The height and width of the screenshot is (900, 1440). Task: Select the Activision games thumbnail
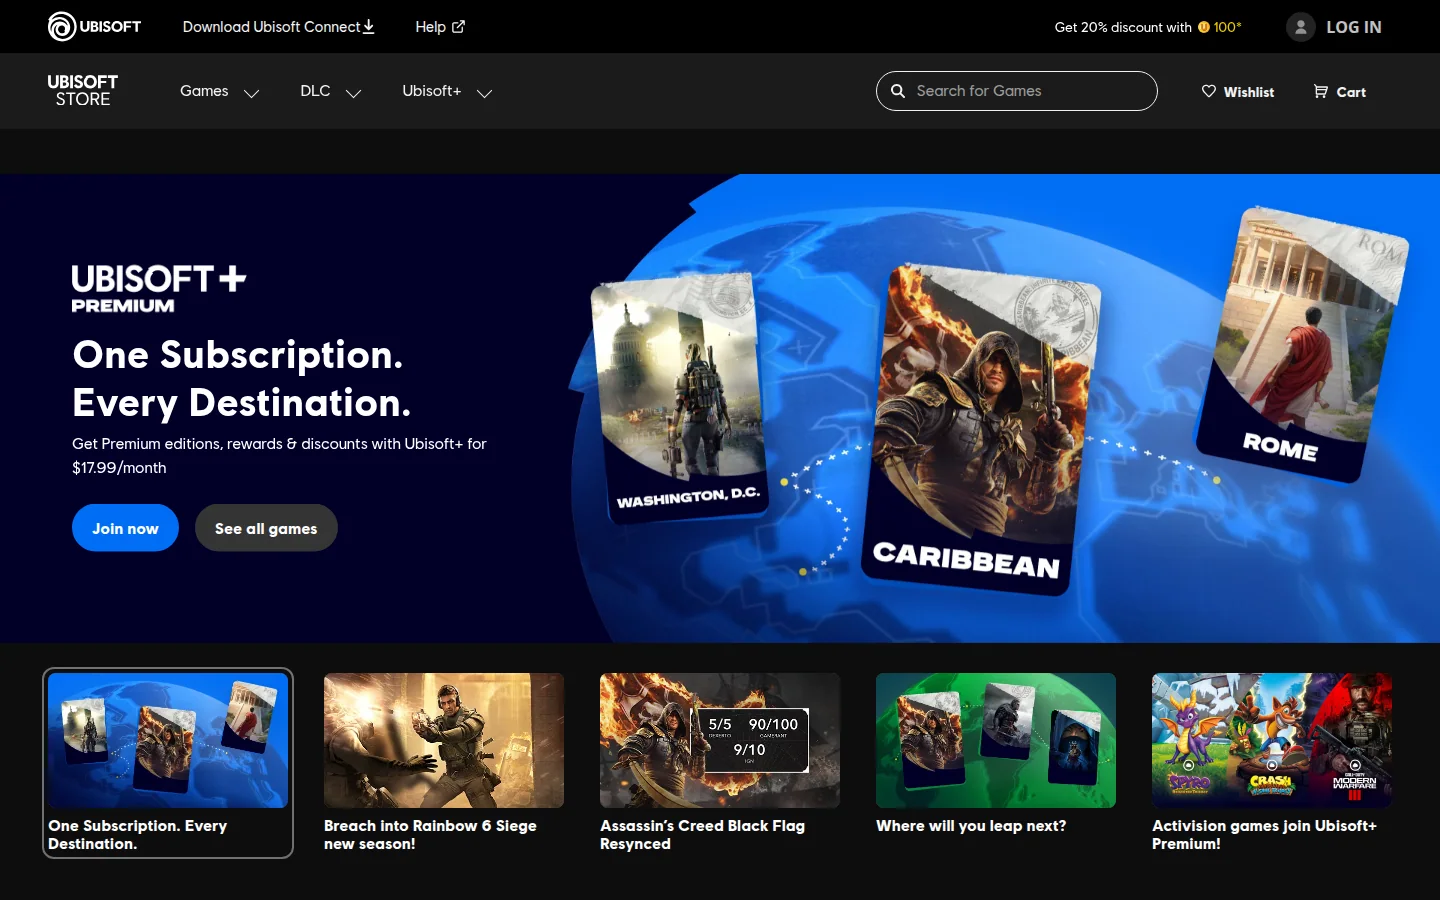1272,740
